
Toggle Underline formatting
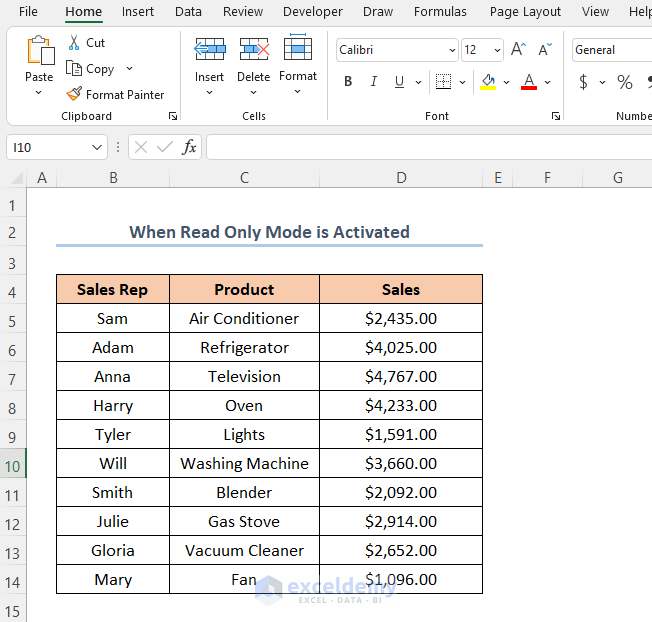pyautogui.click(x=401, y=82)
